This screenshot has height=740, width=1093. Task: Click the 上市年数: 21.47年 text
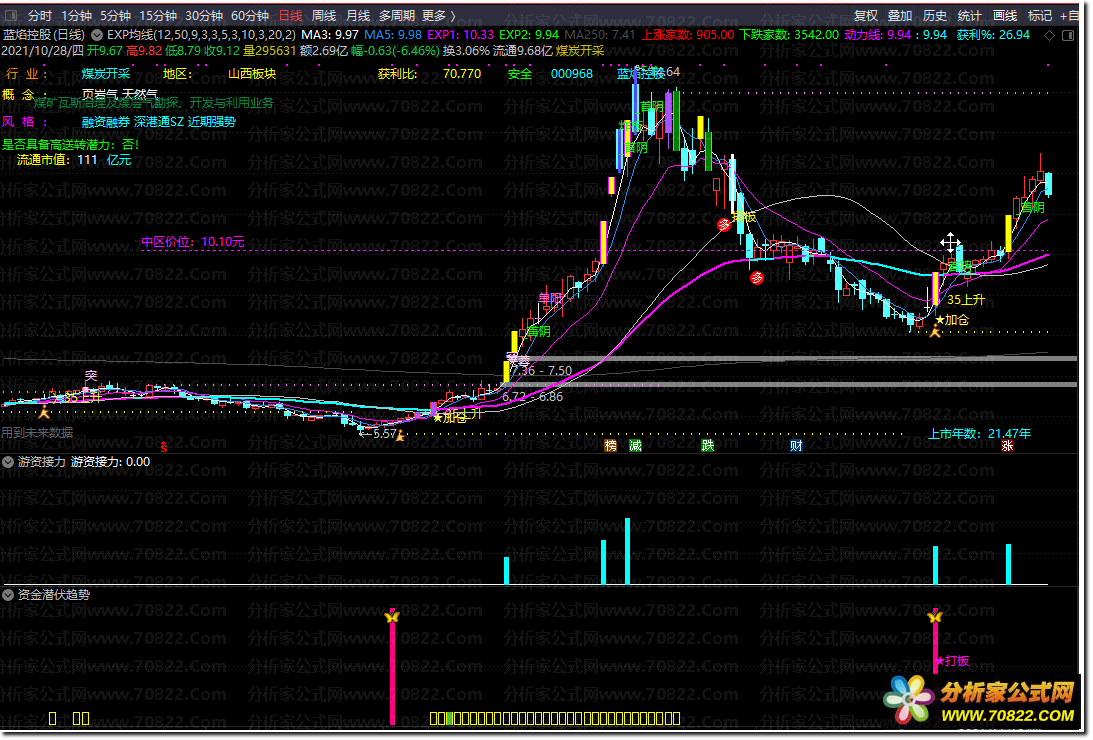click(979, 433)
